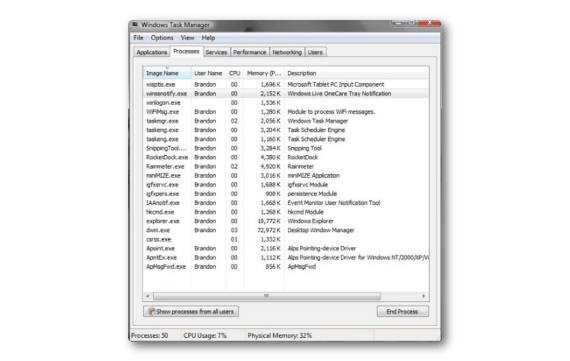Select taskeng.exe using 3,204 K memory
The image size is (570, 361).
(x=286, y=130)
